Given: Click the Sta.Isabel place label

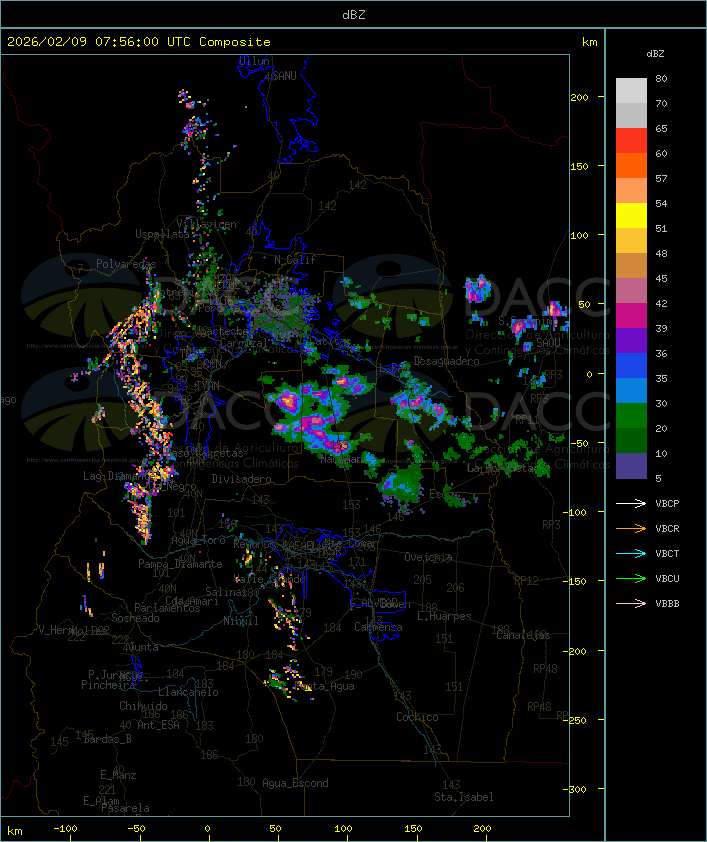Looking at the screenshot, I should click(x=464, y=797).
